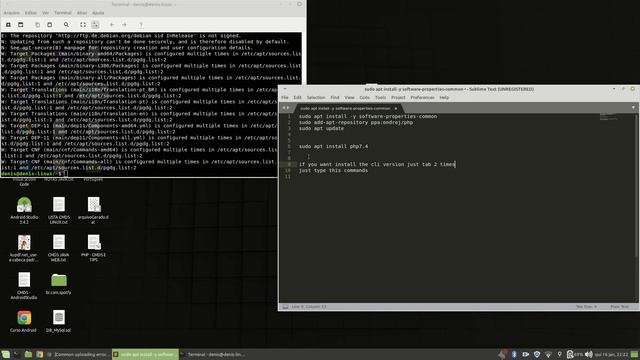Open the Goto menu in Sublime Text

pos(364,98)
